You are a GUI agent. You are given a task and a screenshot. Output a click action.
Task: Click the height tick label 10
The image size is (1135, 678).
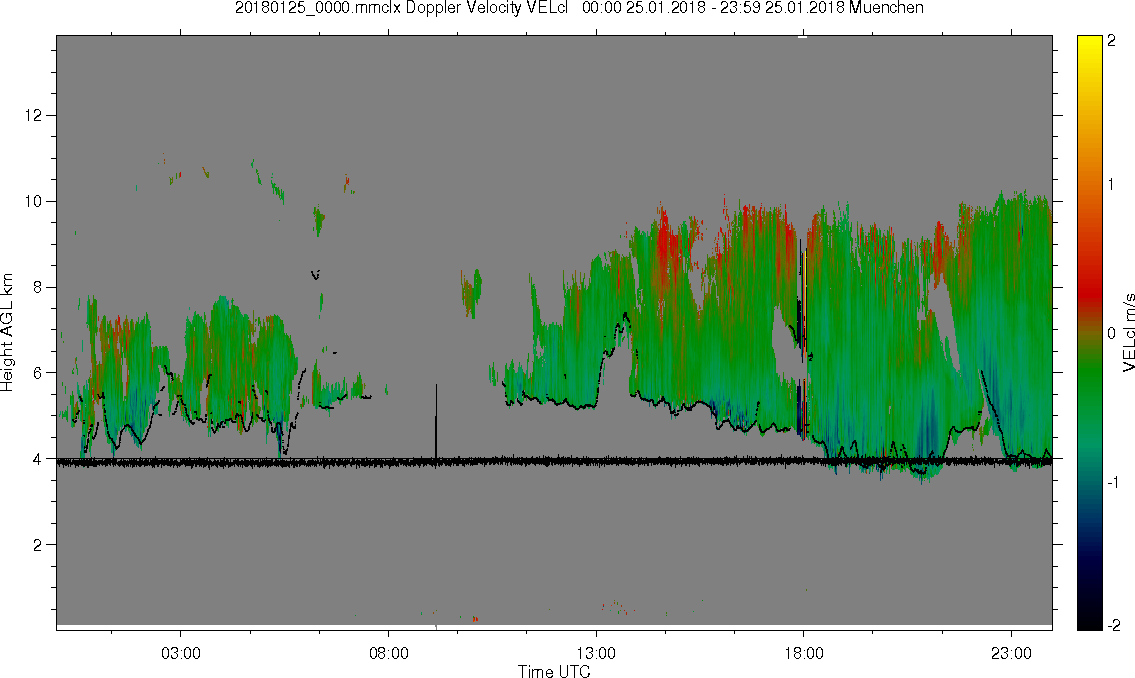[33, 201]
